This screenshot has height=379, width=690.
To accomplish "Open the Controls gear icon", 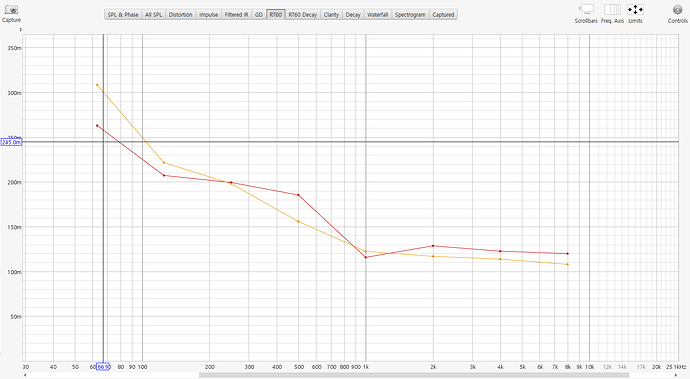I will (677, 10).
